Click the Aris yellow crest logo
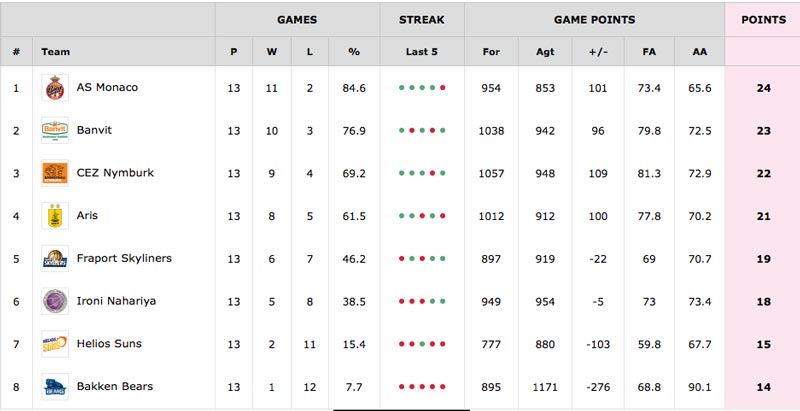This screenshot has height=411, width=800. (x=55, y=216)
